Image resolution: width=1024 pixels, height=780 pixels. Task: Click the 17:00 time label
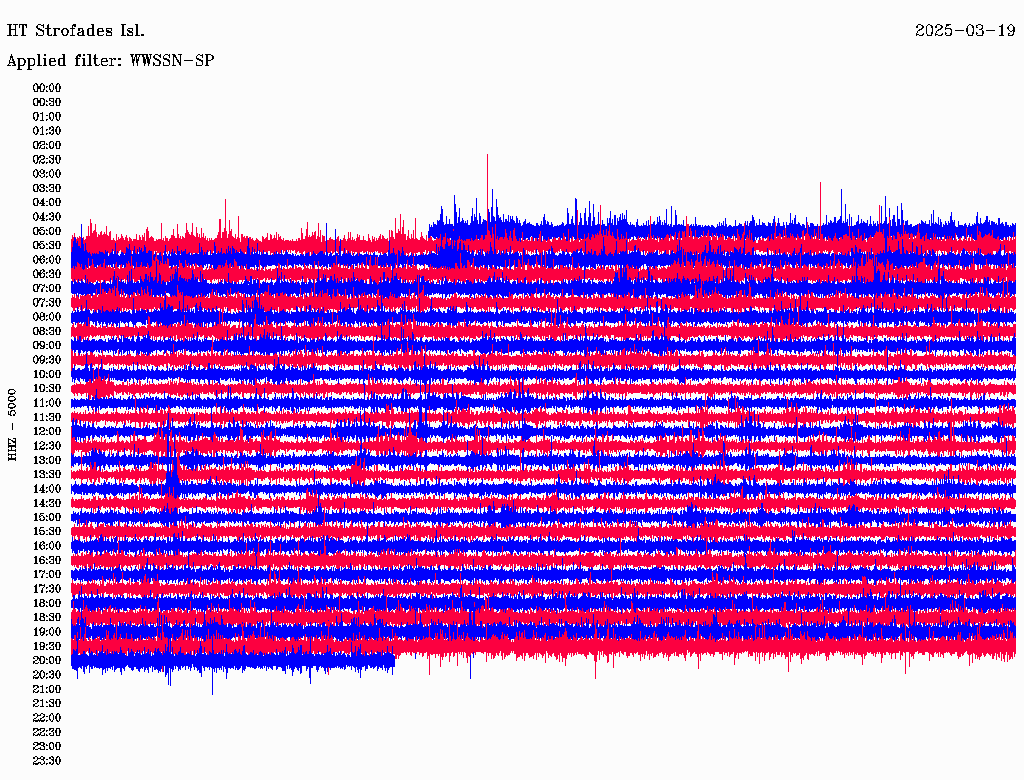point(47,575)
